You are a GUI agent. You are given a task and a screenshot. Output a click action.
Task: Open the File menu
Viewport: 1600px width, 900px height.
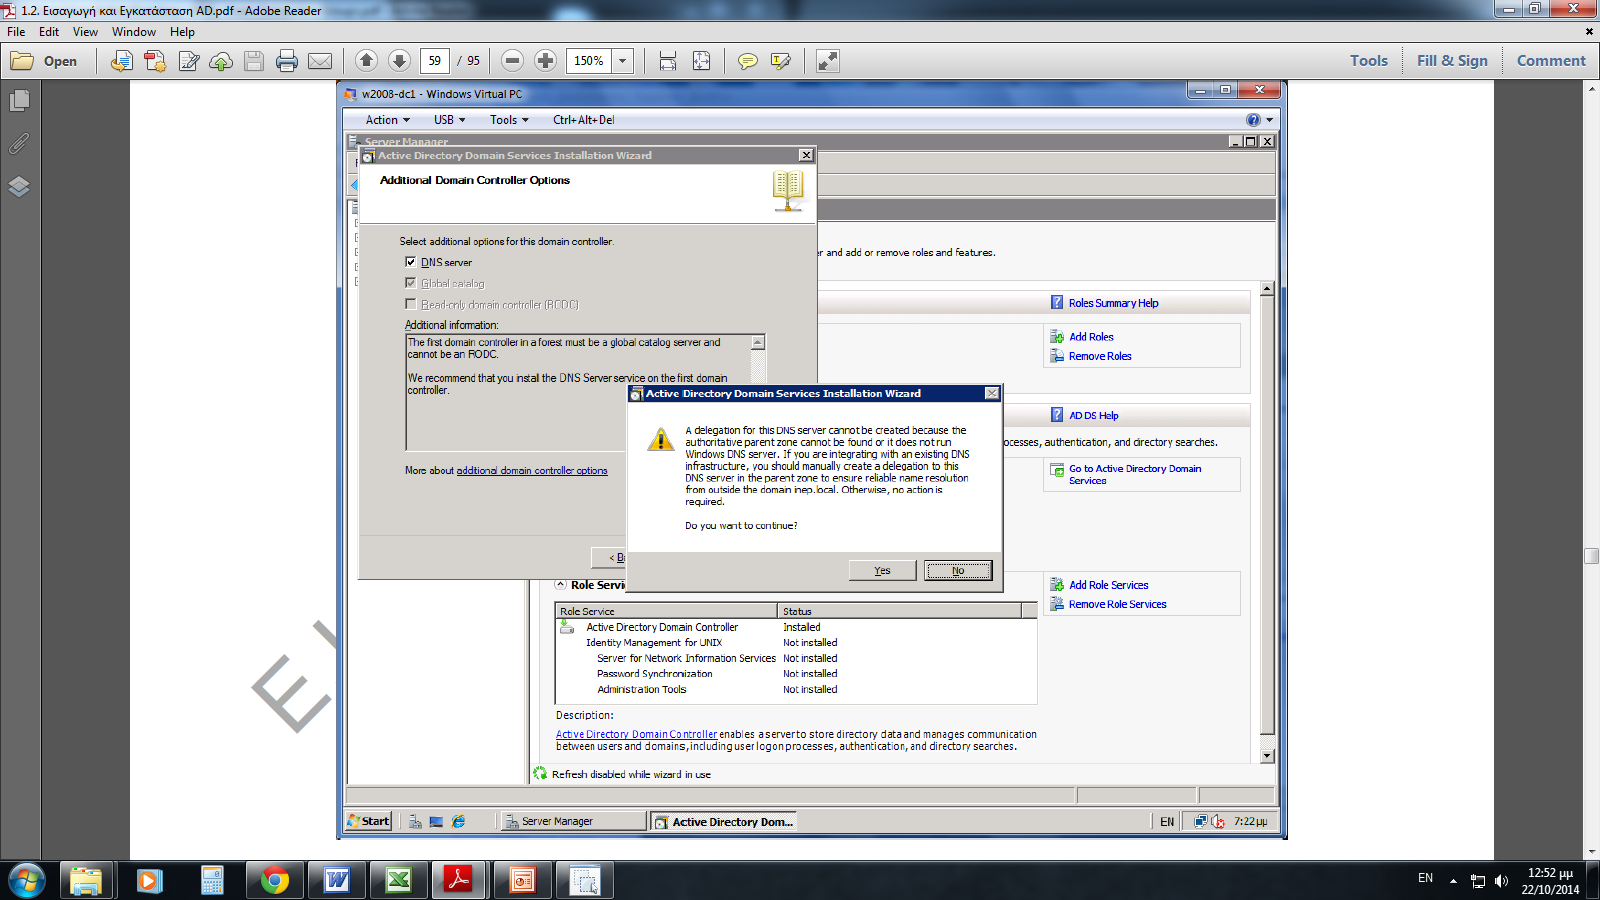16,32
